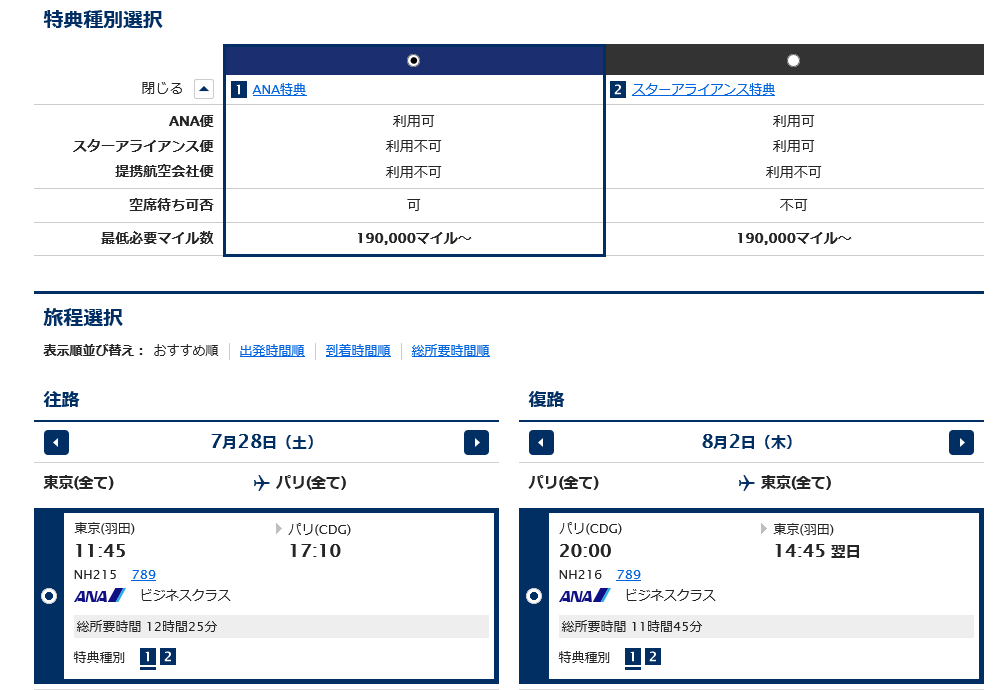
Task: Click the 閉じる label
Action: 162,88
